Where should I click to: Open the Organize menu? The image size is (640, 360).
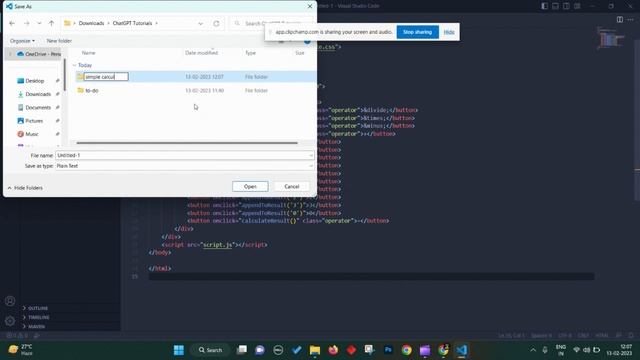[x=22, y=41]
